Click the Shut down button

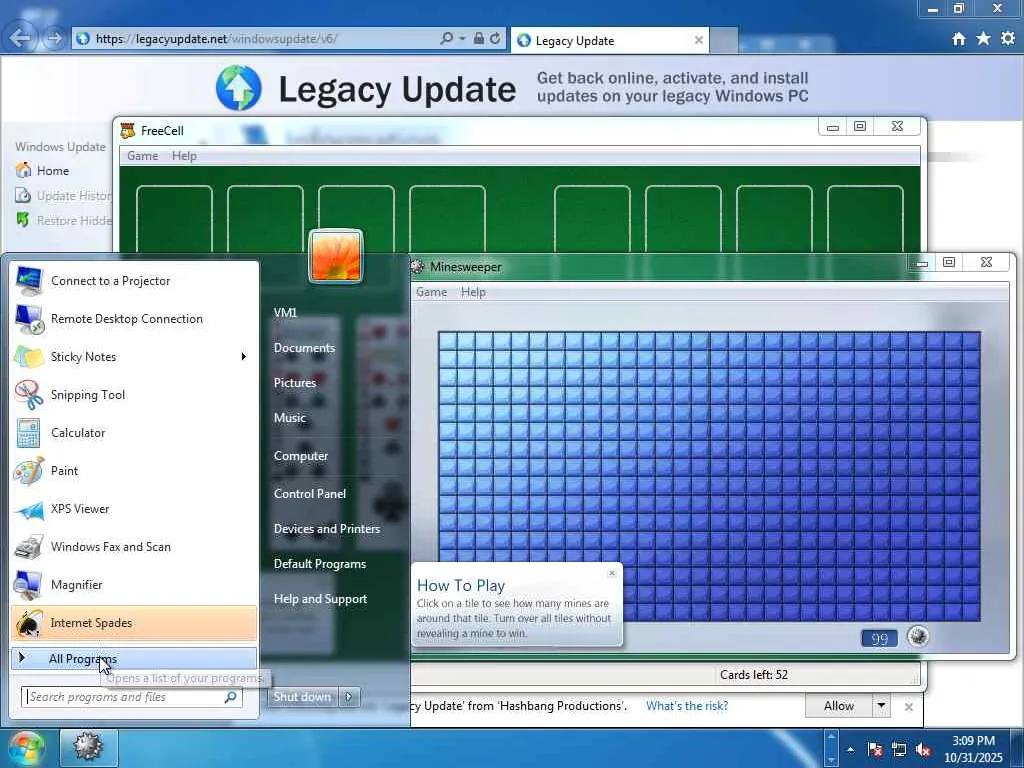click(302, 697)
